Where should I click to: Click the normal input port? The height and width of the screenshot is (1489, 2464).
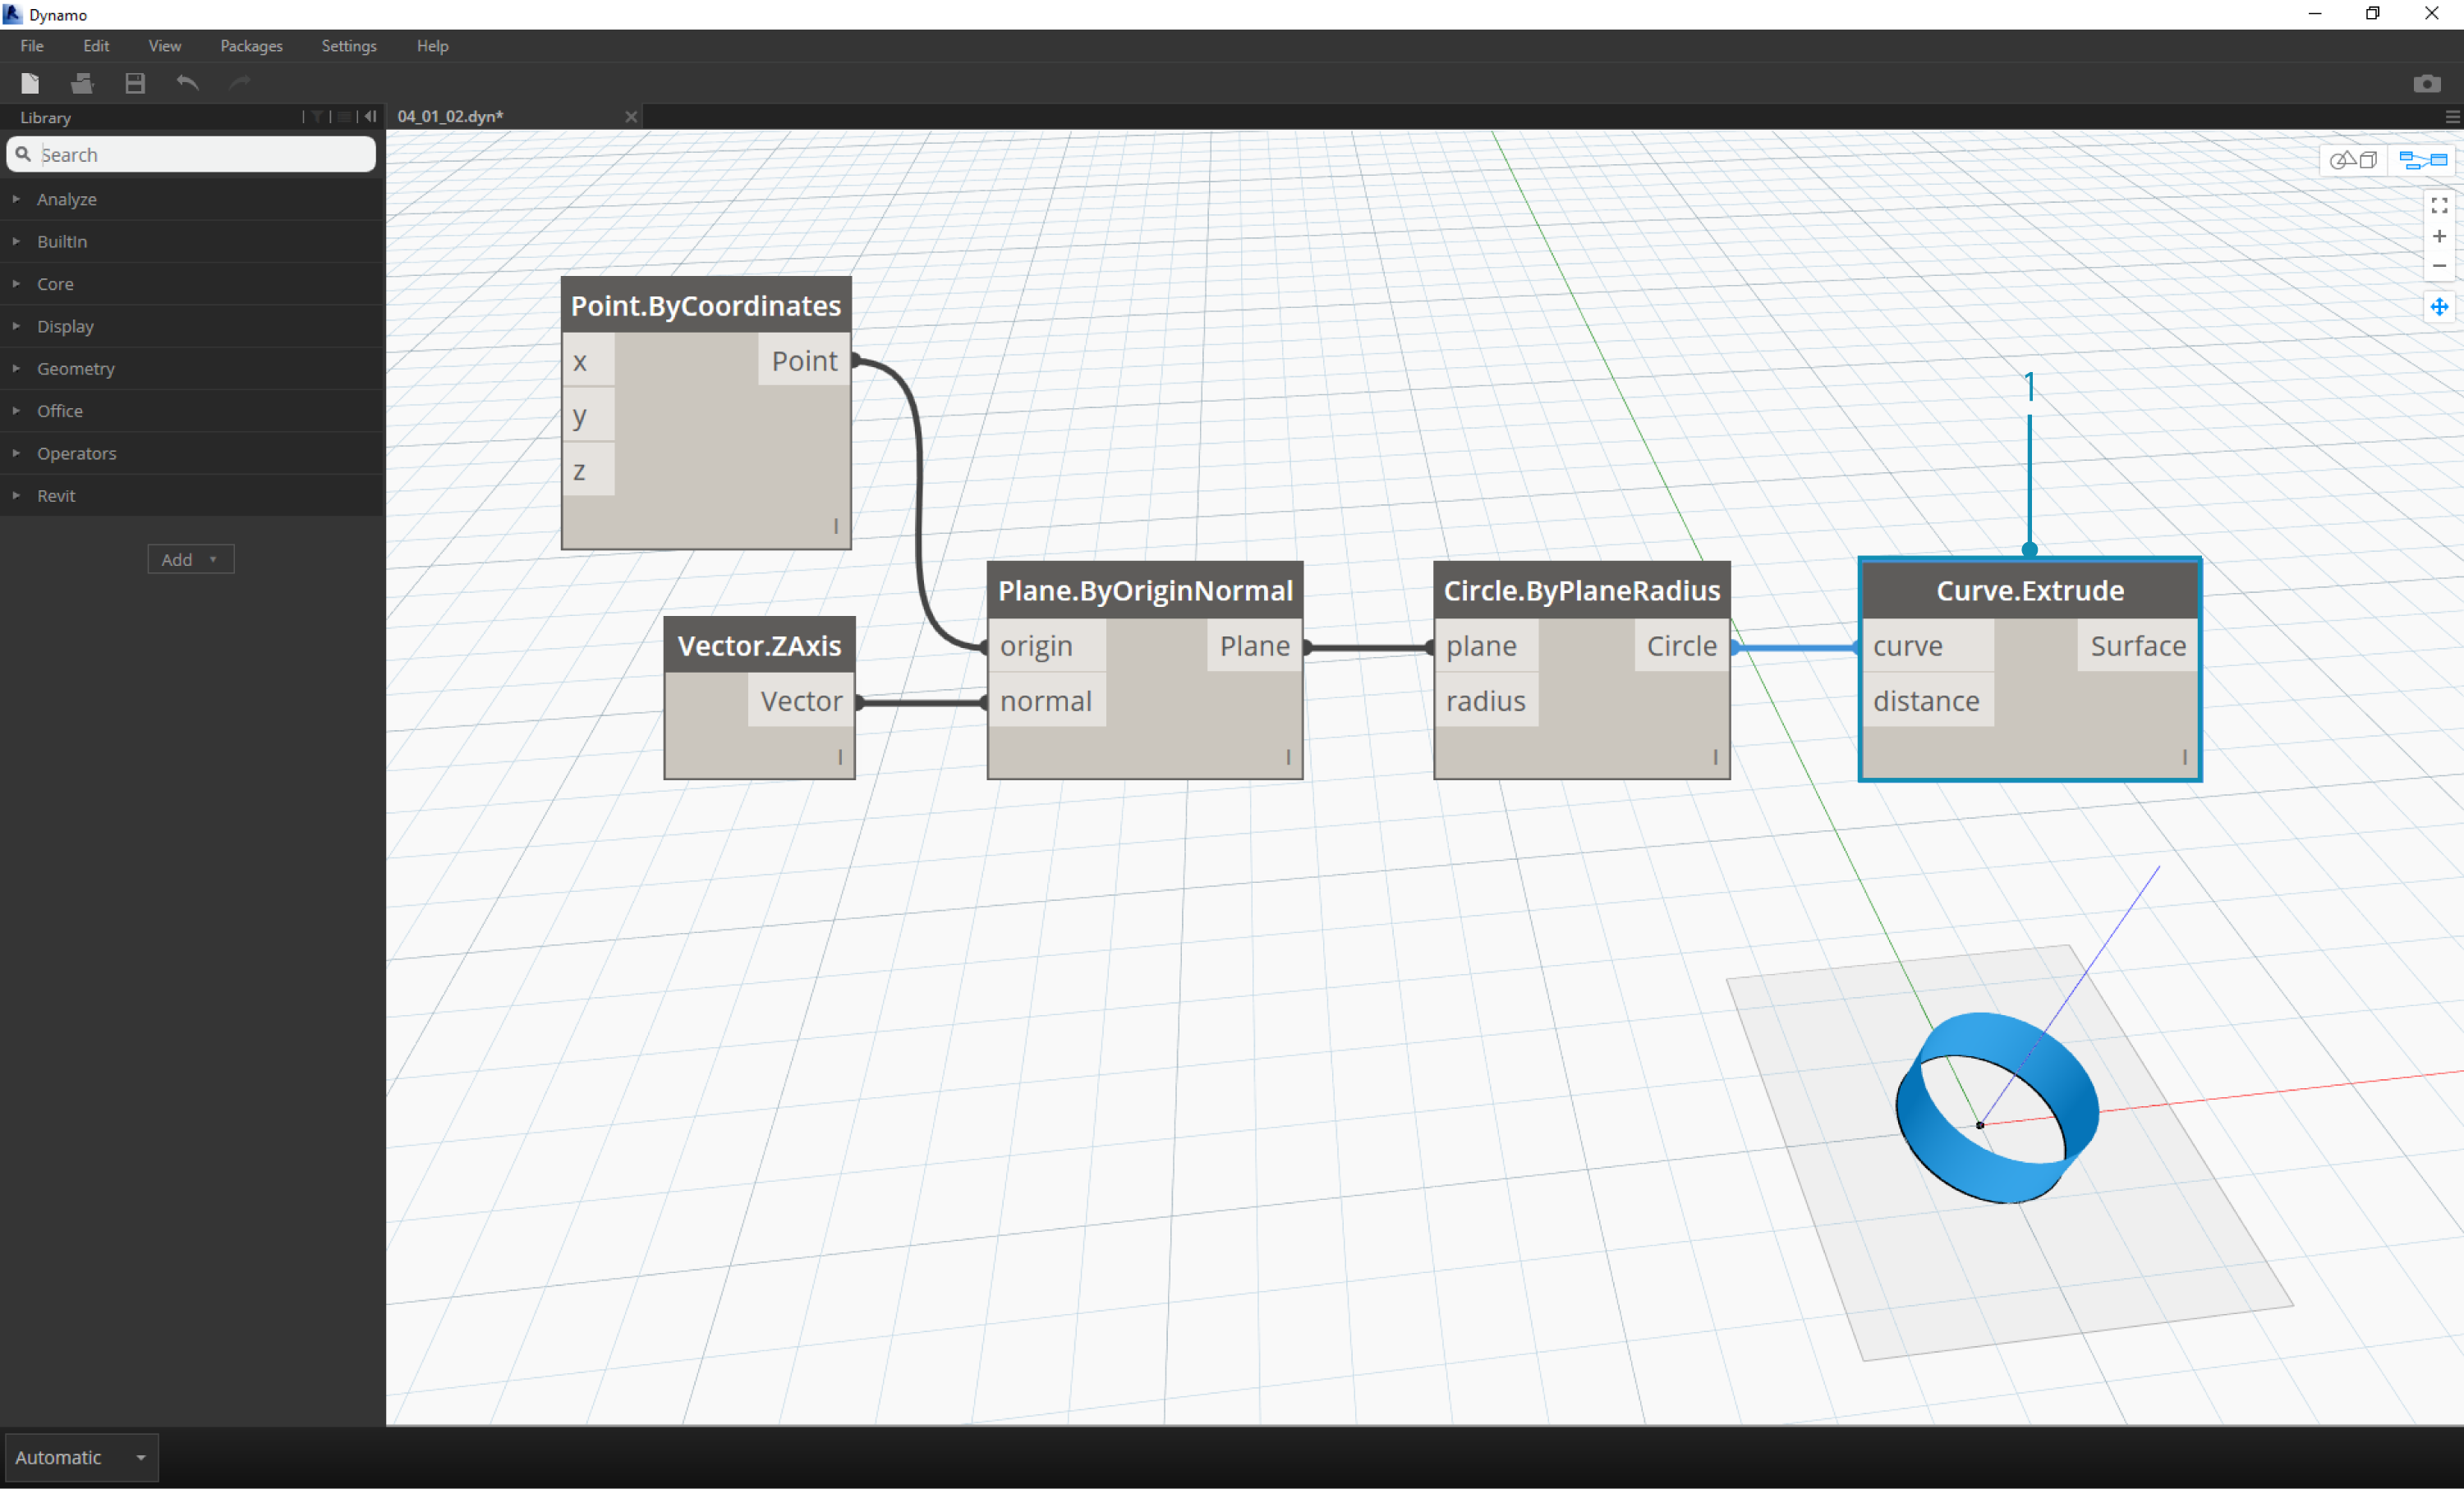(1047, 701)
